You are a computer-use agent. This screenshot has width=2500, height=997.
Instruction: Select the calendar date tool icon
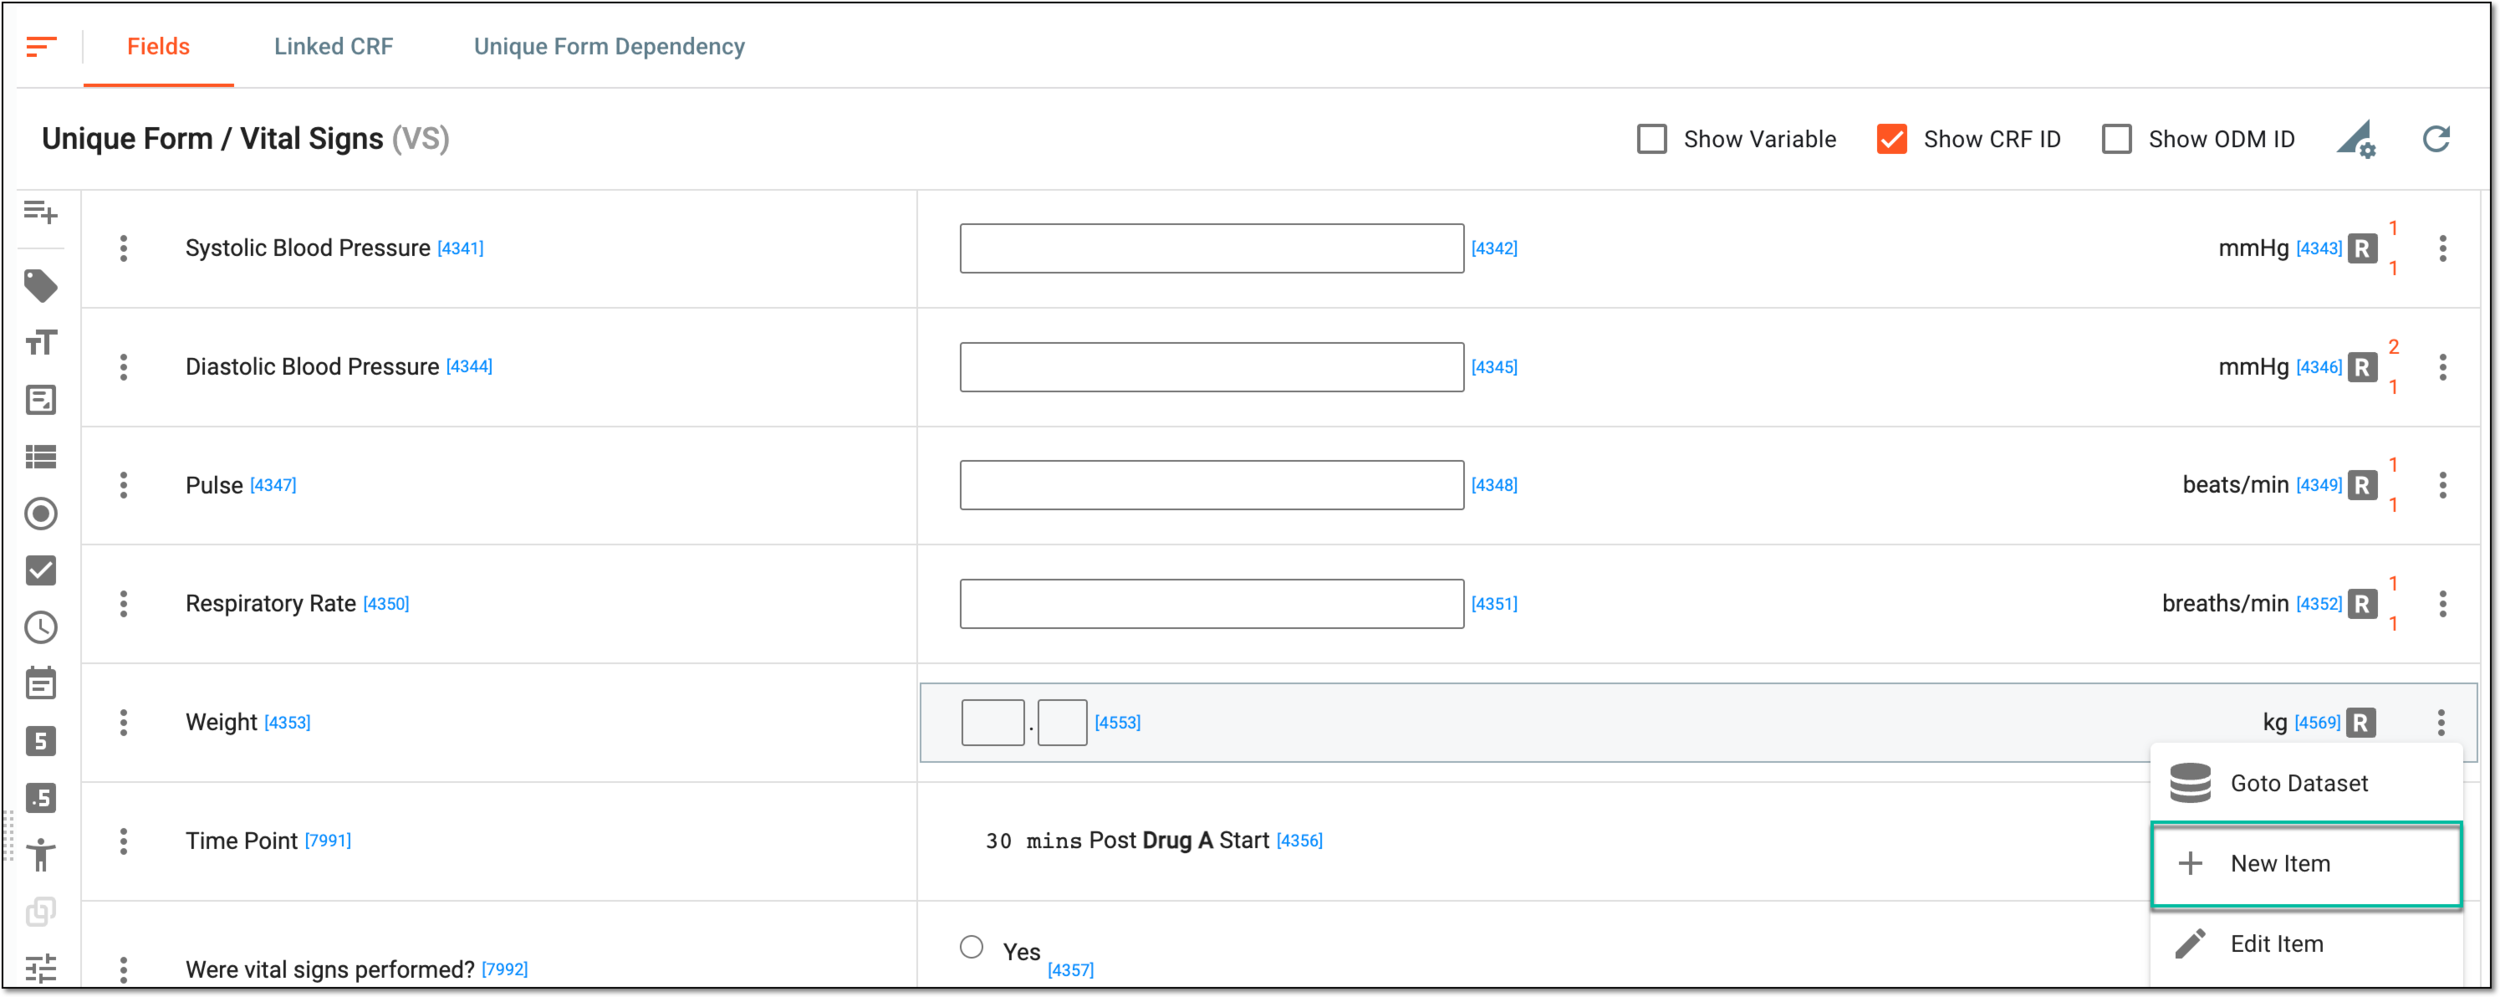click(41, 684)
